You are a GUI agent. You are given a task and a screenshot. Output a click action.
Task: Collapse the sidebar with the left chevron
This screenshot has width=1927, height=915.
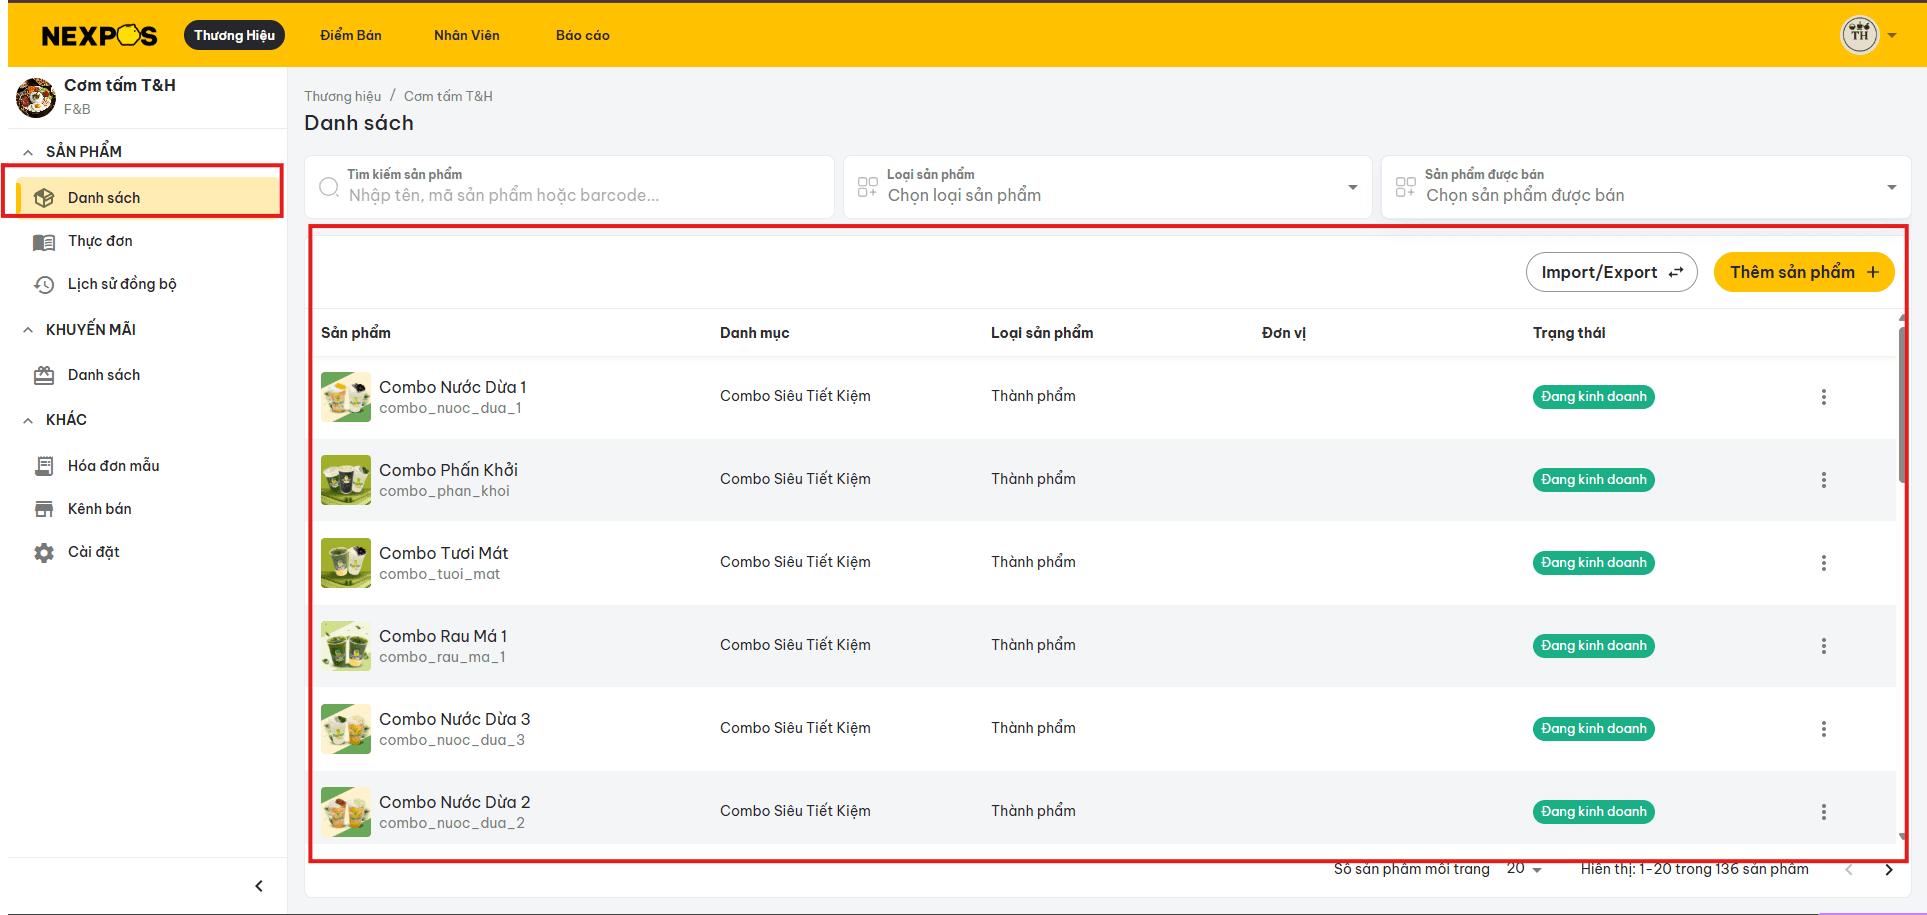[x=259, y=886]
